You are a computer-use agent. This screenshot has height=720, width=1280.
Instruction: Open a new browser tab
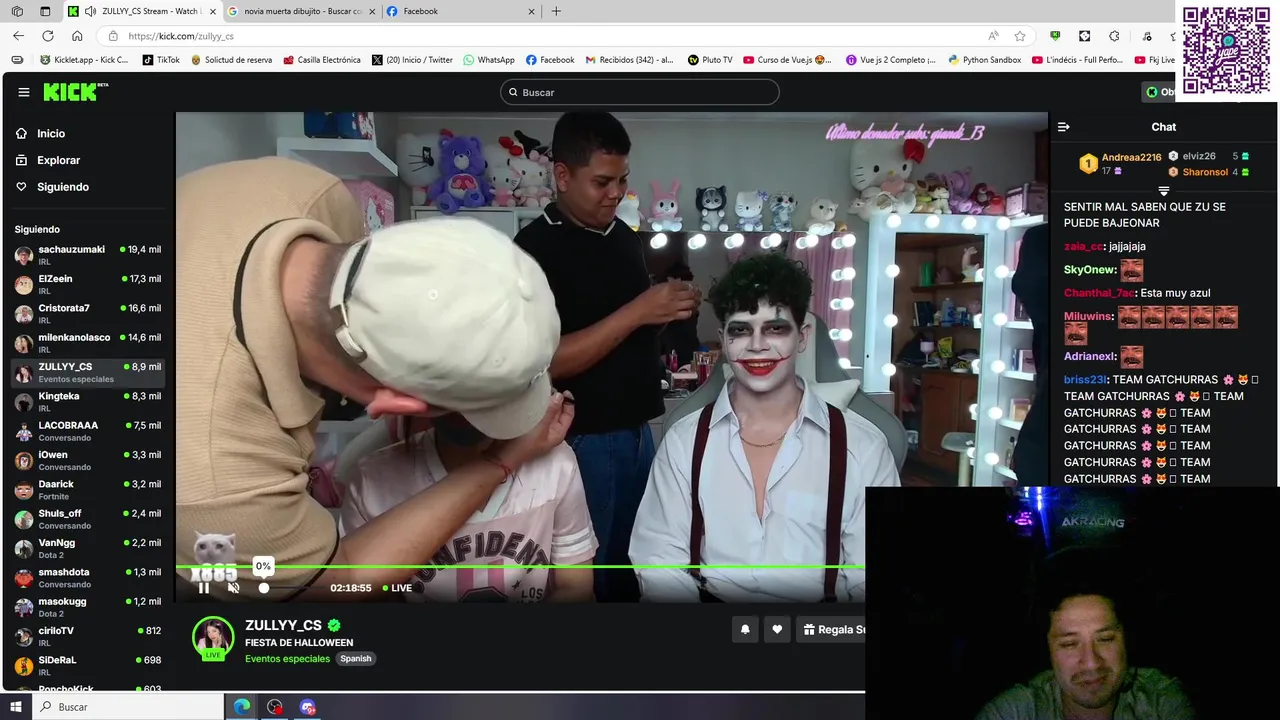(x=556, y=11)
